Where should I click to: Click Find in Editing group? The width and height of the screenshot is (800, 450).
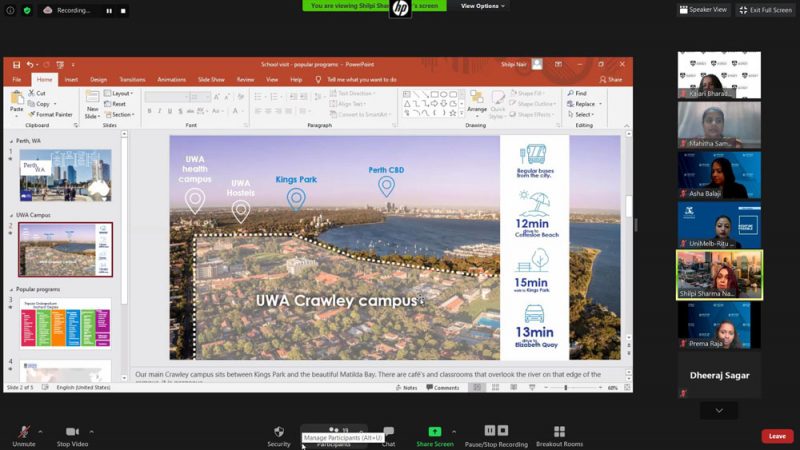(577, 93)
